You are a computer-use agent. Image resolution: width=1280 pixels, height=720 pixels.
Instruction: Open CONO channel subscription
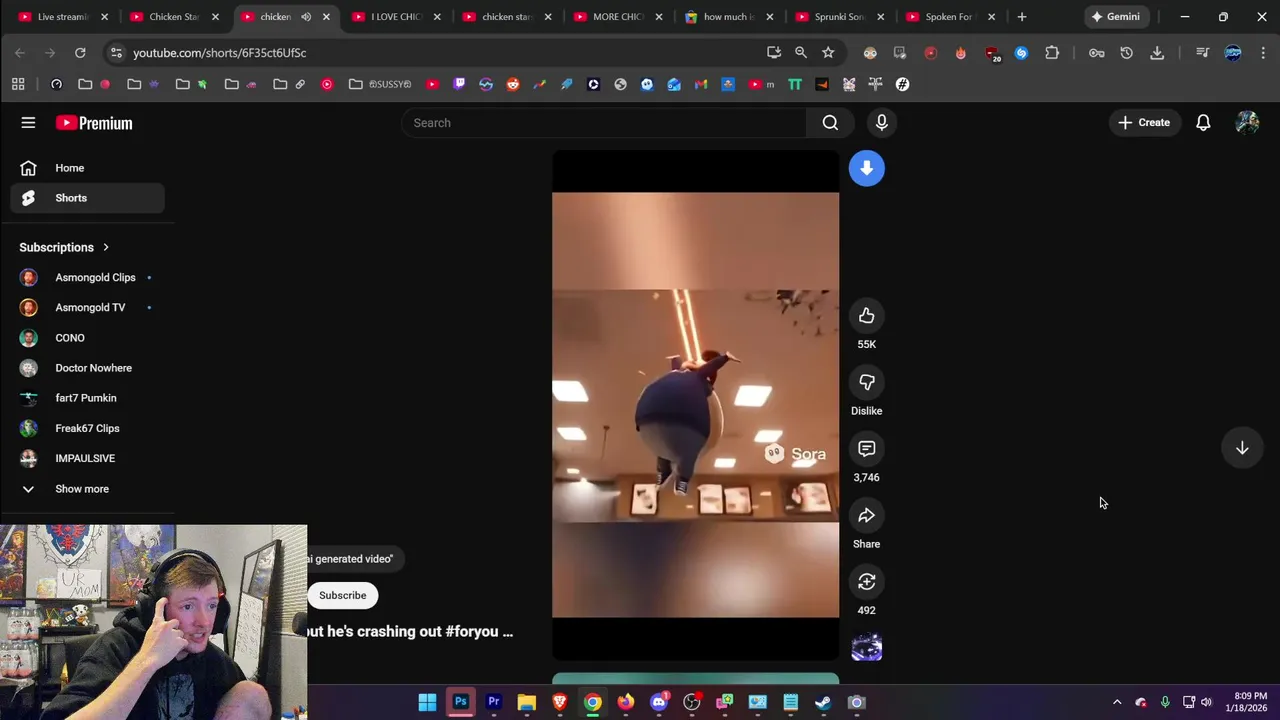[88, 338]
